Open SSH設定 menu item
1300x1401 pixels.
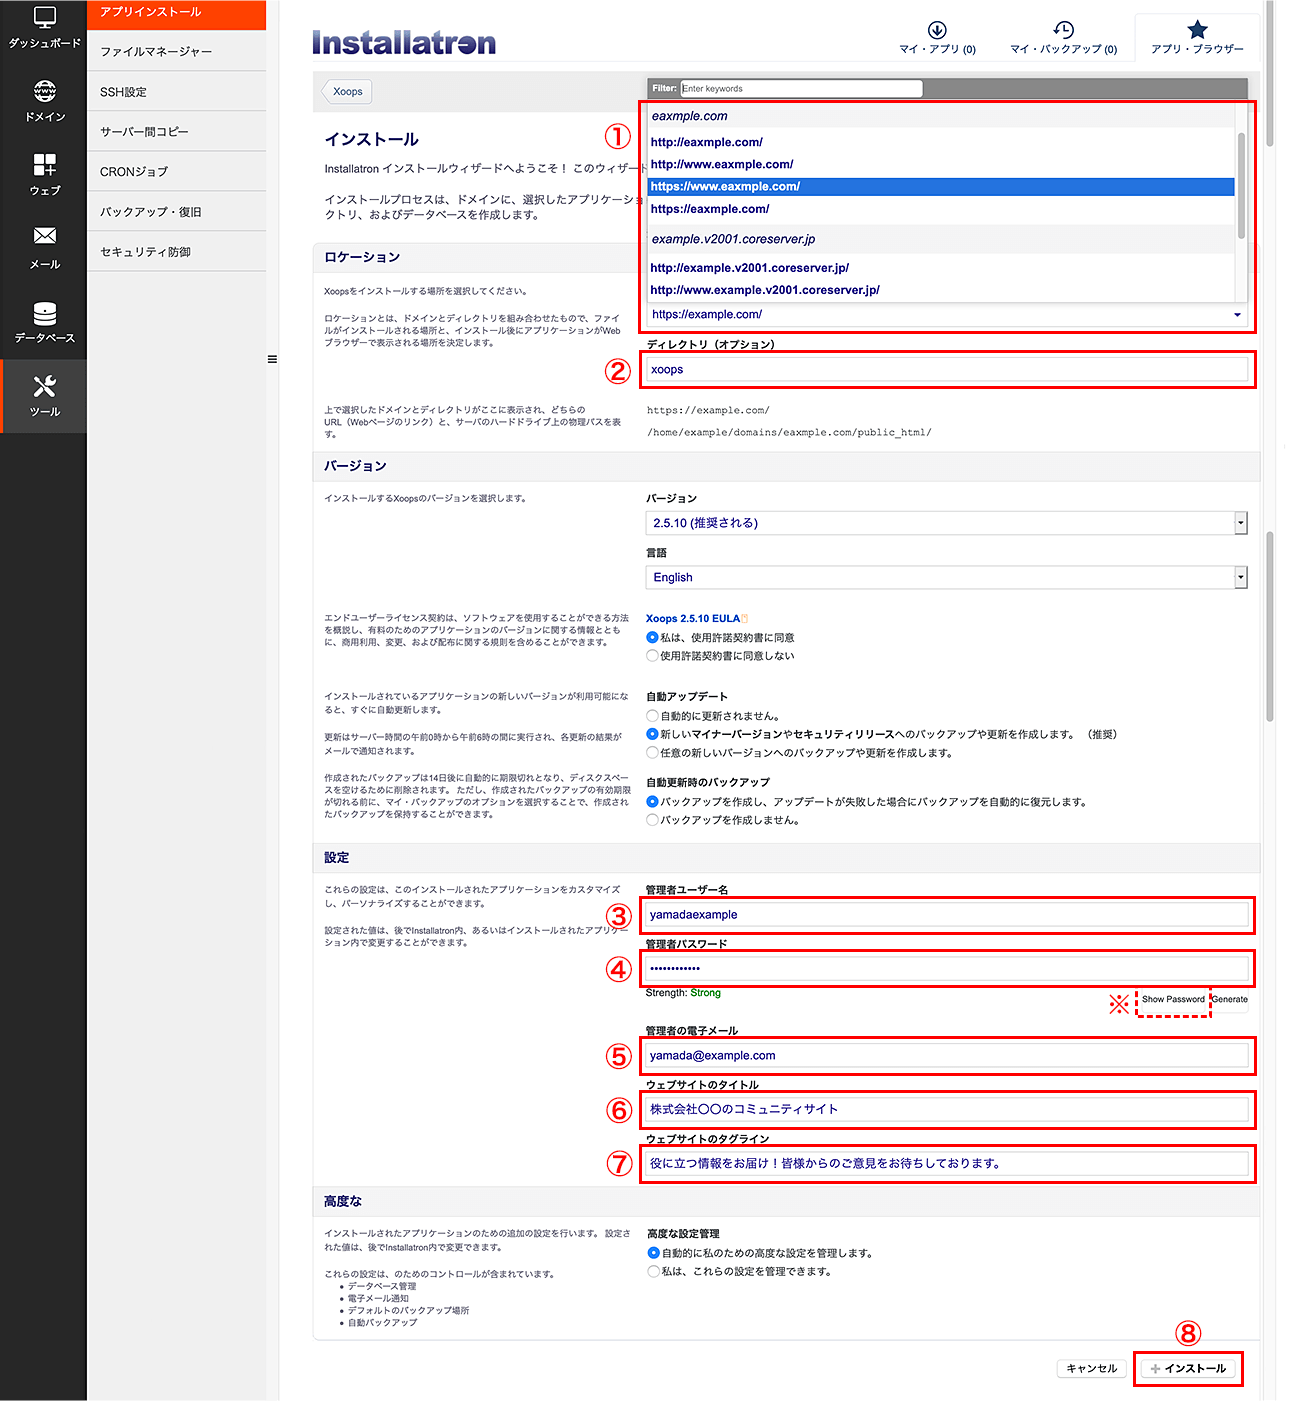(176, 91)
